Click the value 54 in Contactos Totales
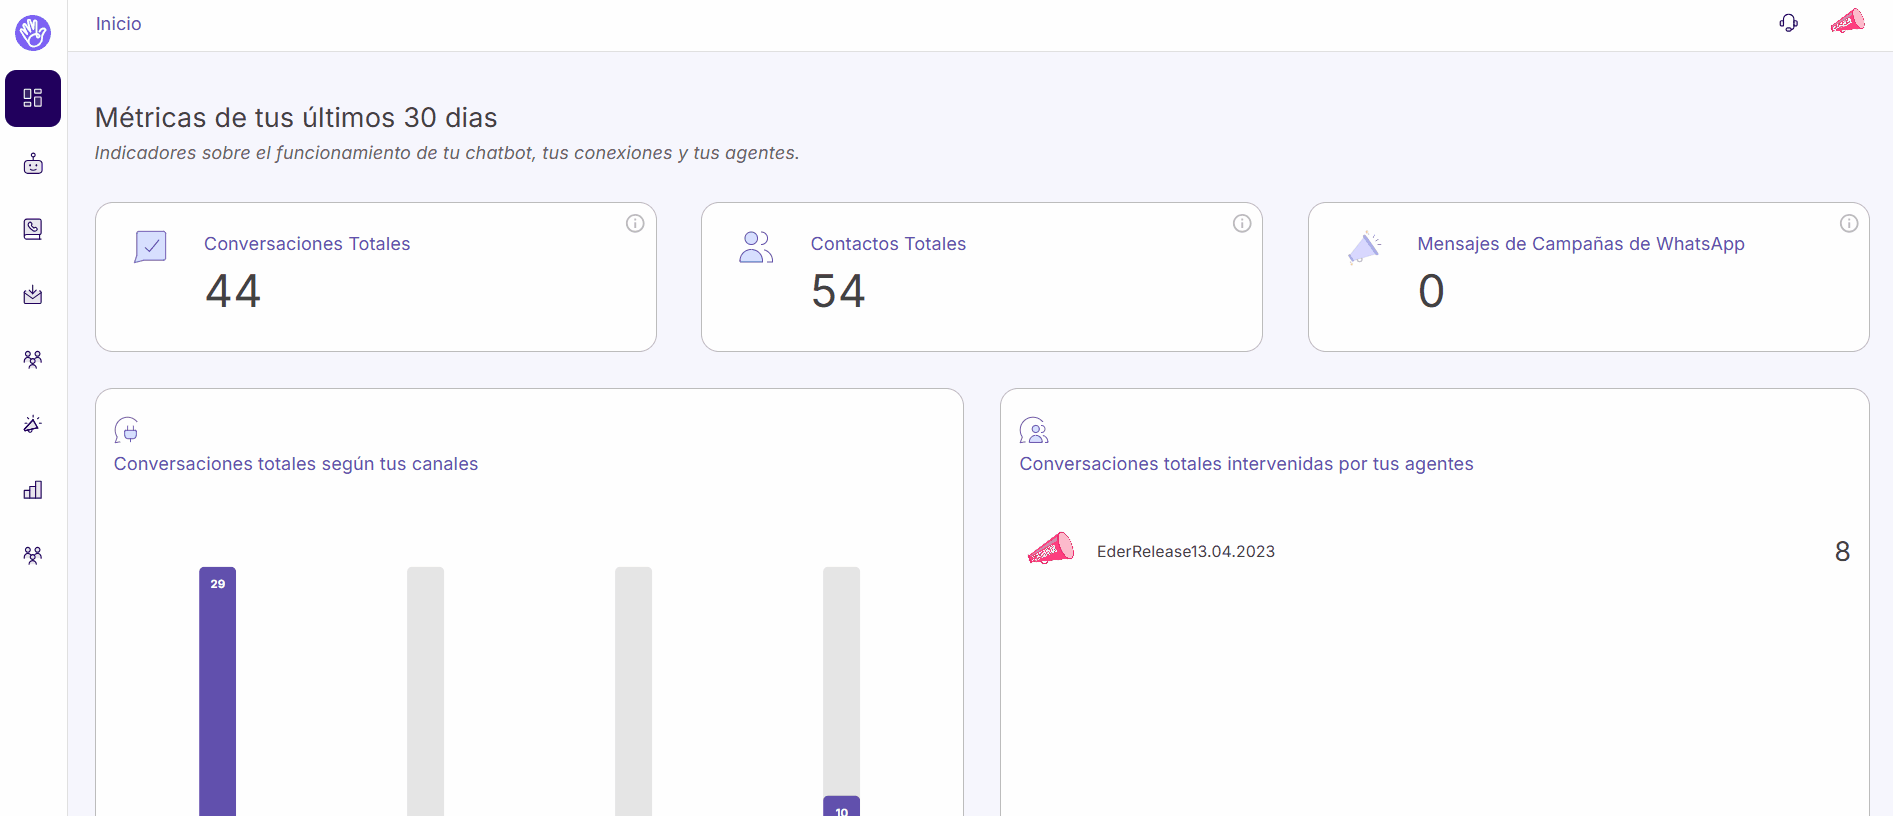The height and width of the screenshot is (816, 1893). (x=838, y=291)
